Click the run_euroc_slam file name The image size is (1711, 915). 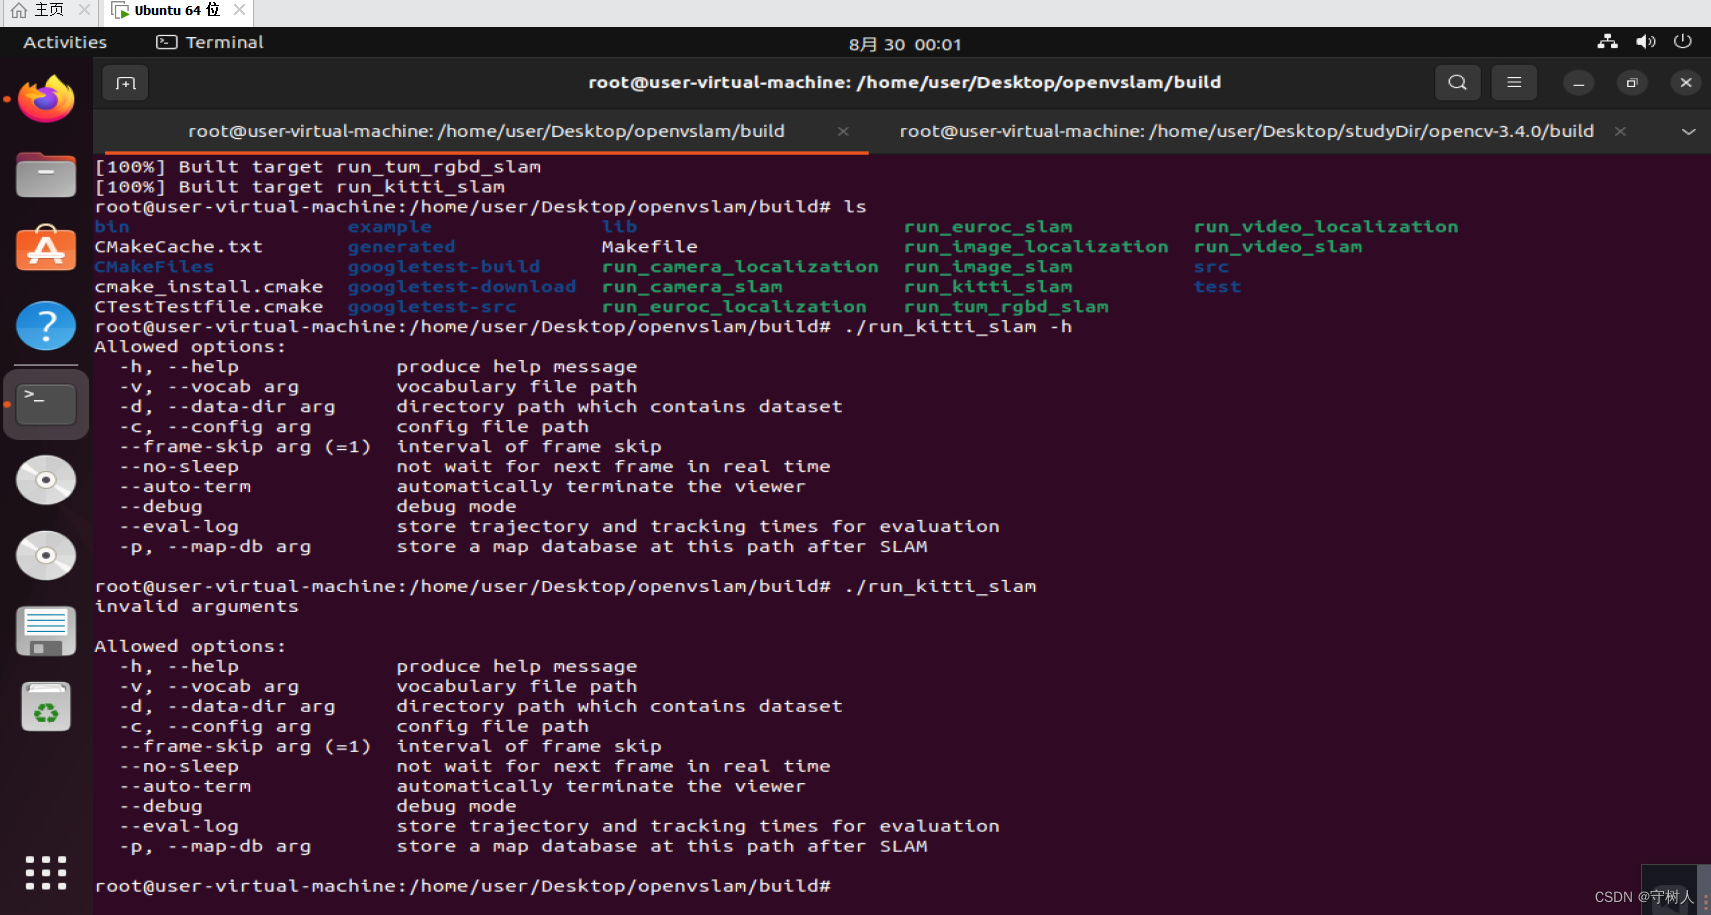pos(987,227)
